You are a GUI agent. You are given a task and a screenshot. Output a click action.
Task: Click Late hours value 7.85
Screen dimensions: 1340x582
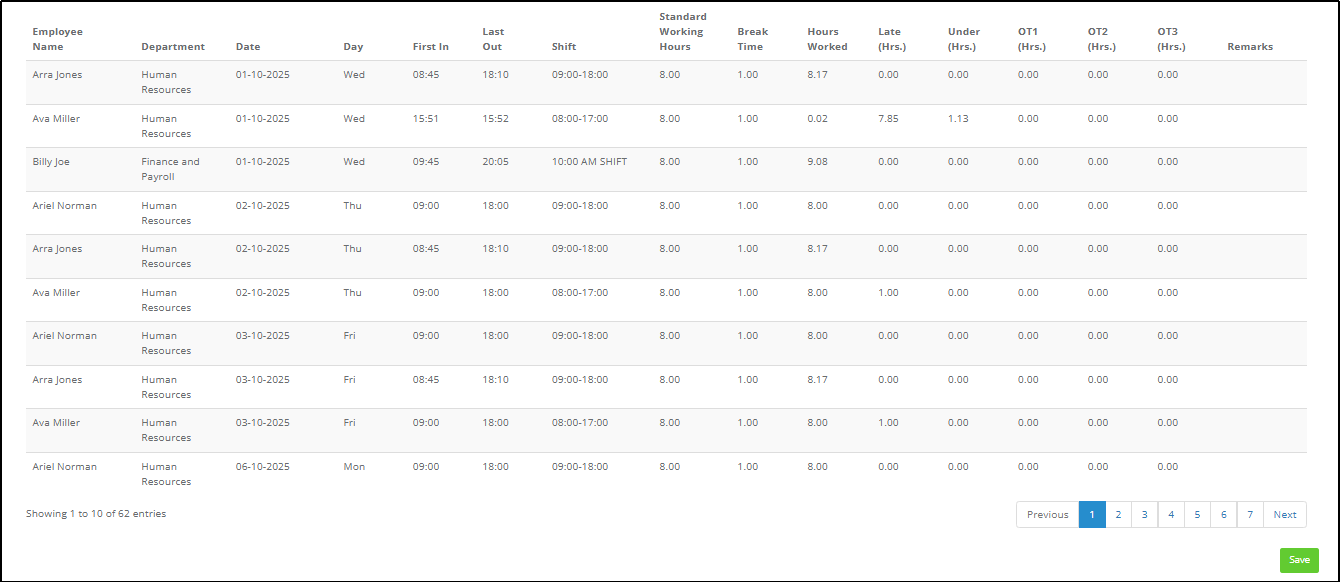888,119
